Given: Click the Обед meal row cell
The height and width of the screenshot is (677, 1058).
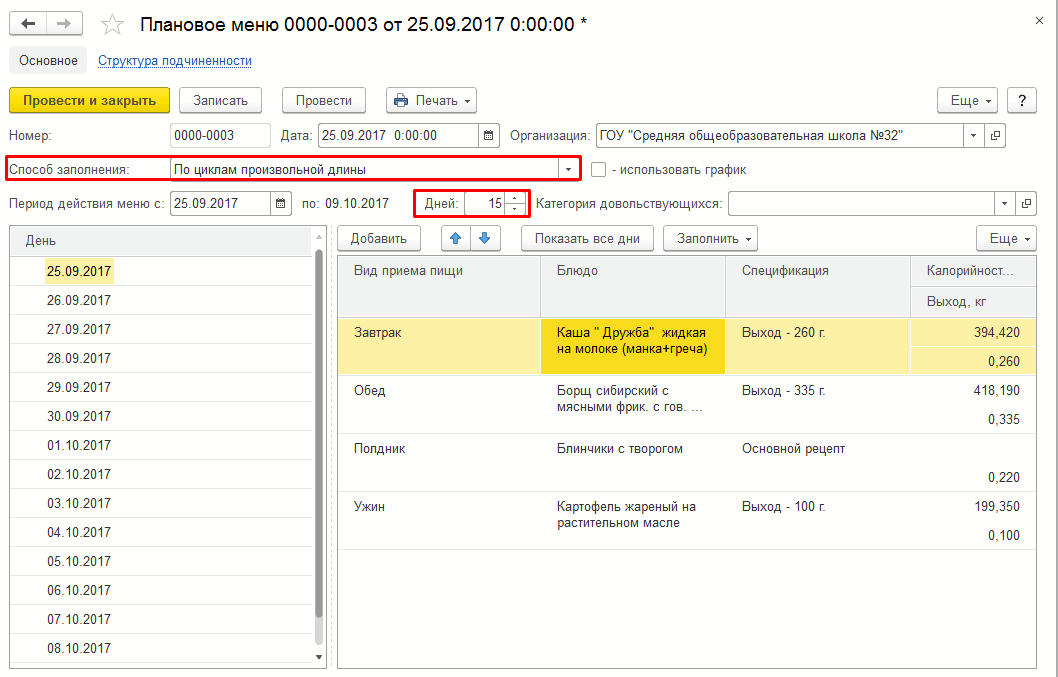Looking at the screenshot, I should click(x=439, y=404).
